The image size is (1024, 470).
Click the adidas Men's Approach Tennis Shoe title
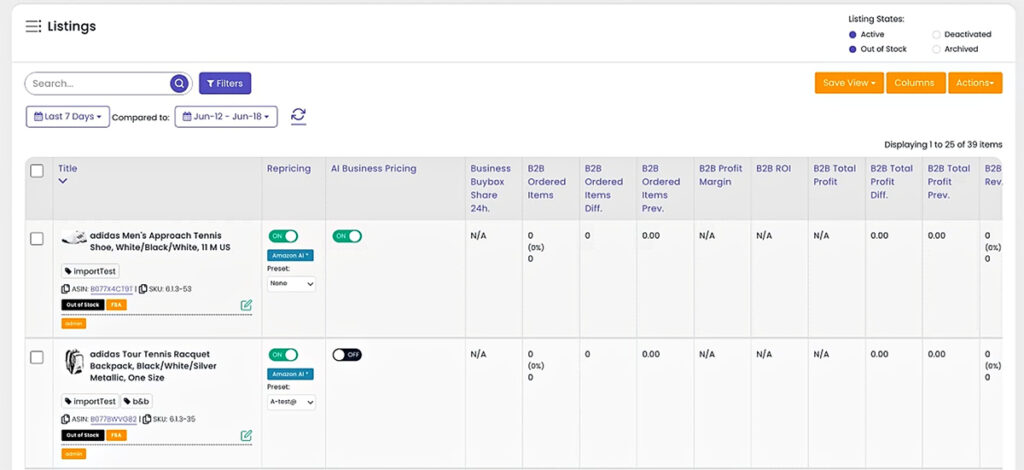[160, 242]
